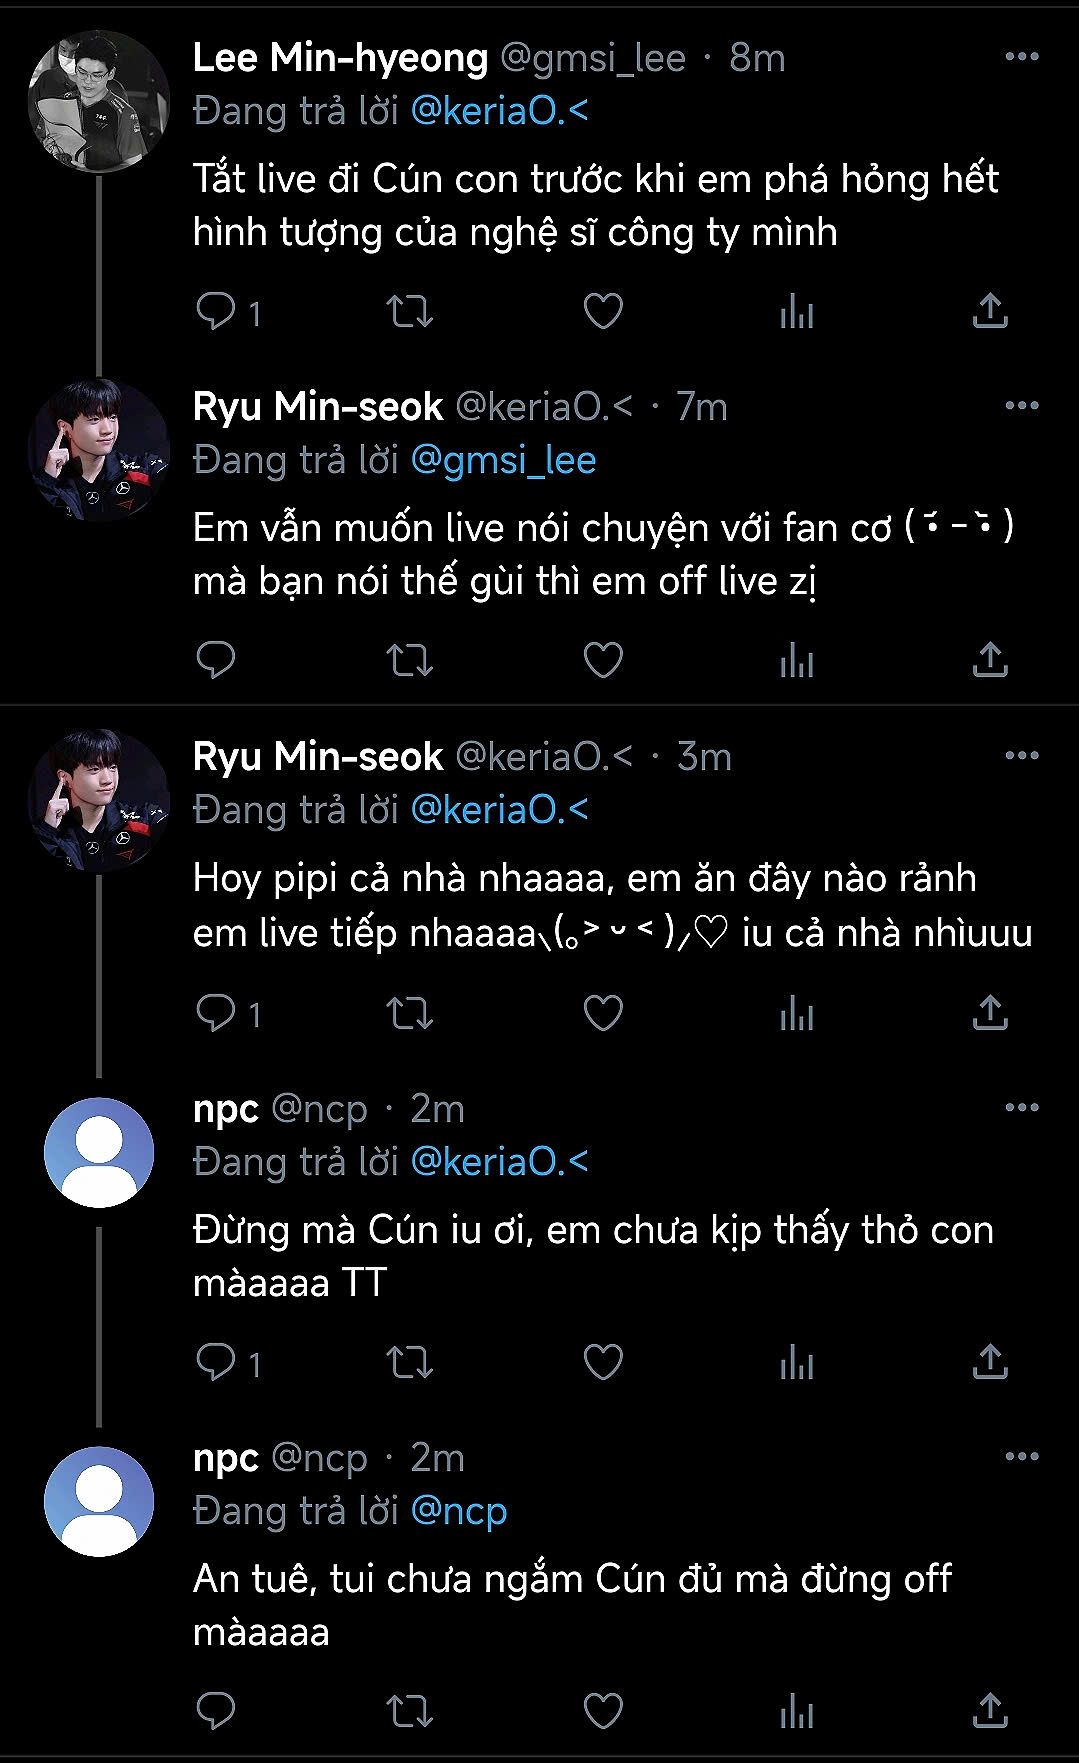This screenshot has width=1079, height=1763.
Task: Share Ryu Min-seok's 3m tweet
Action: coord(990,1013)
